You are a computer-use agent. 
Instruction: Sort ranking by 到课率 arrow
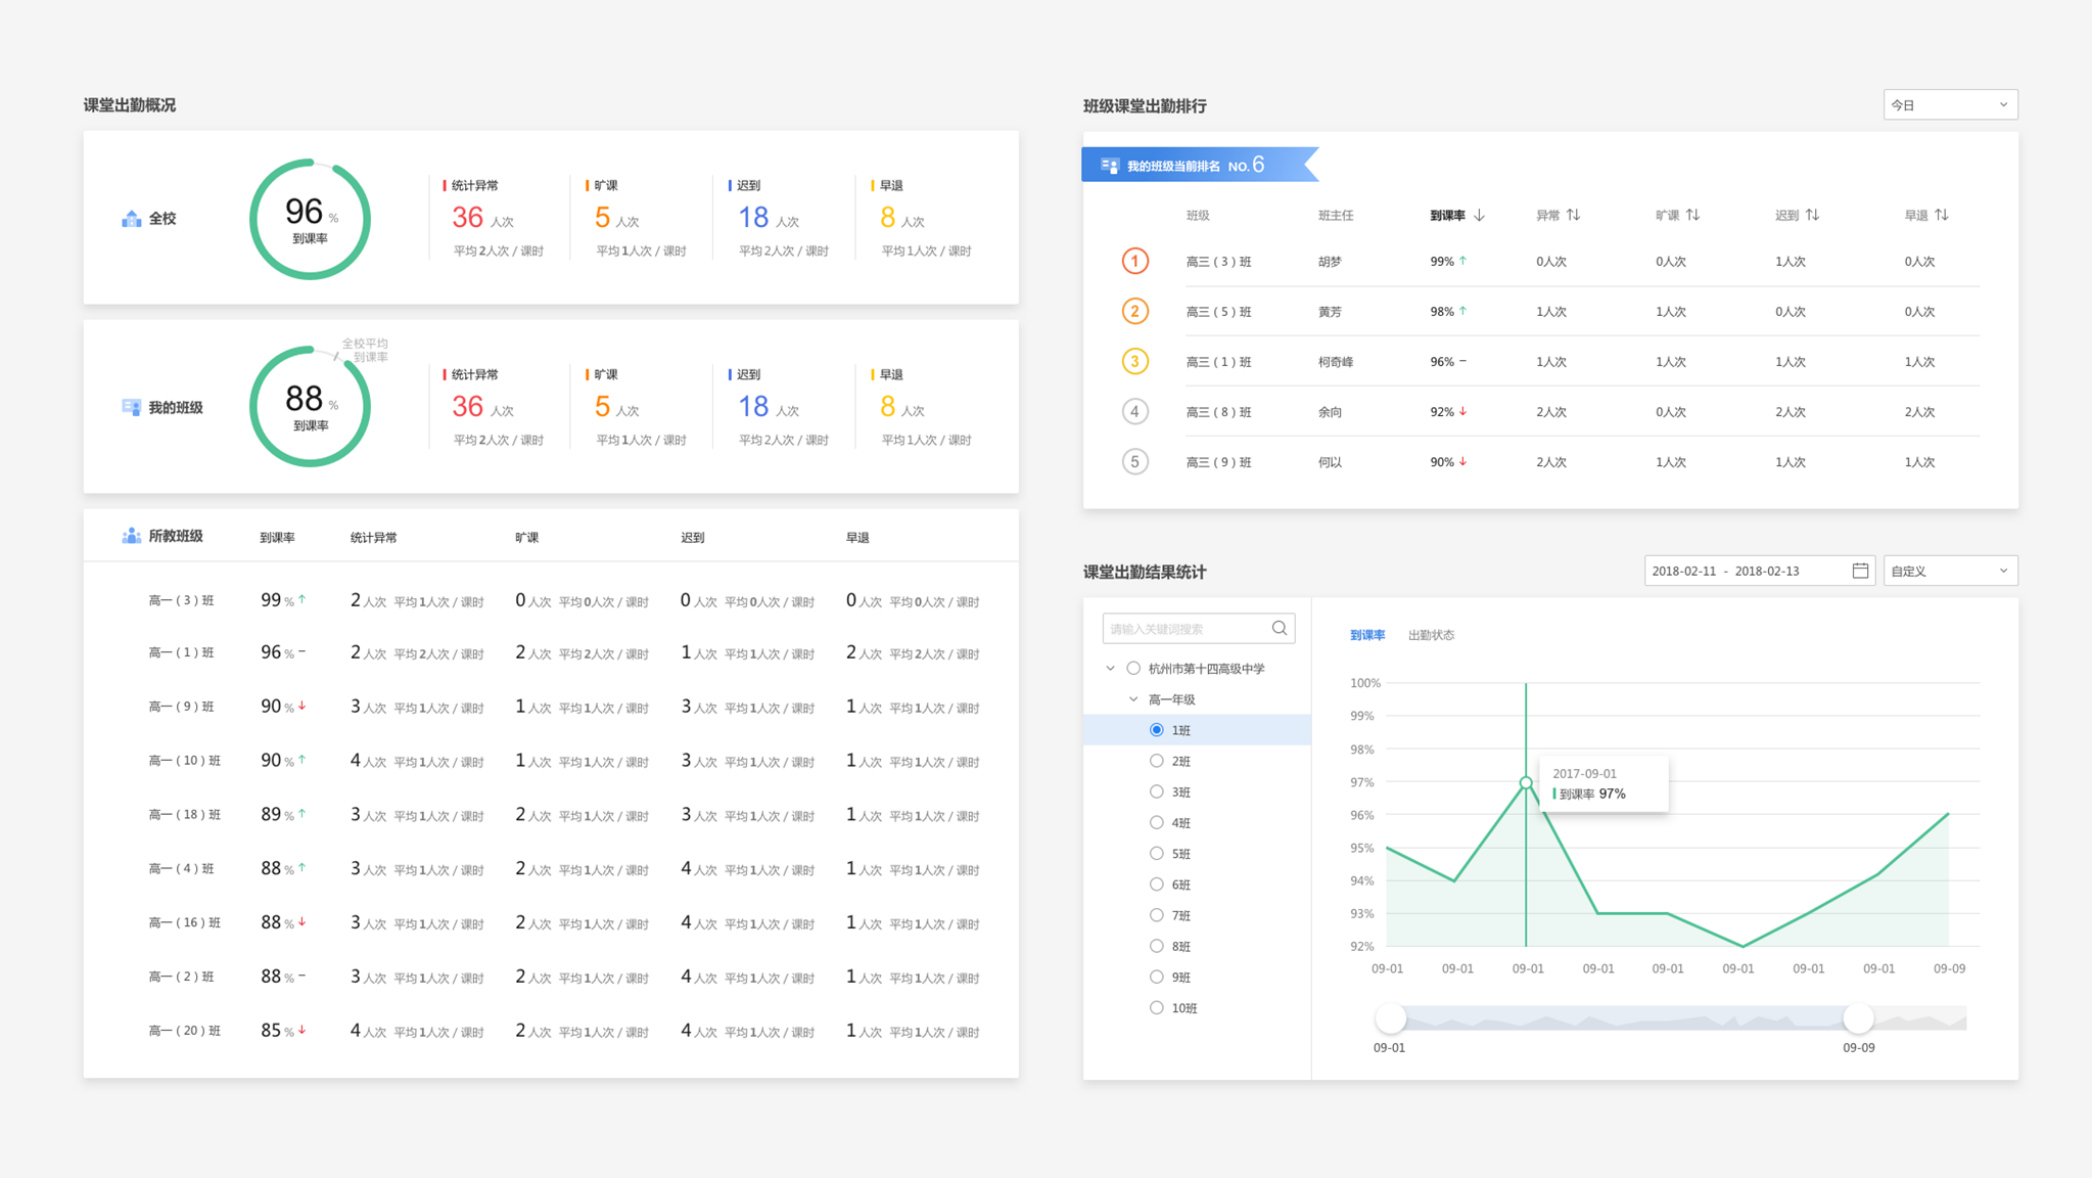coord(1479,215)
